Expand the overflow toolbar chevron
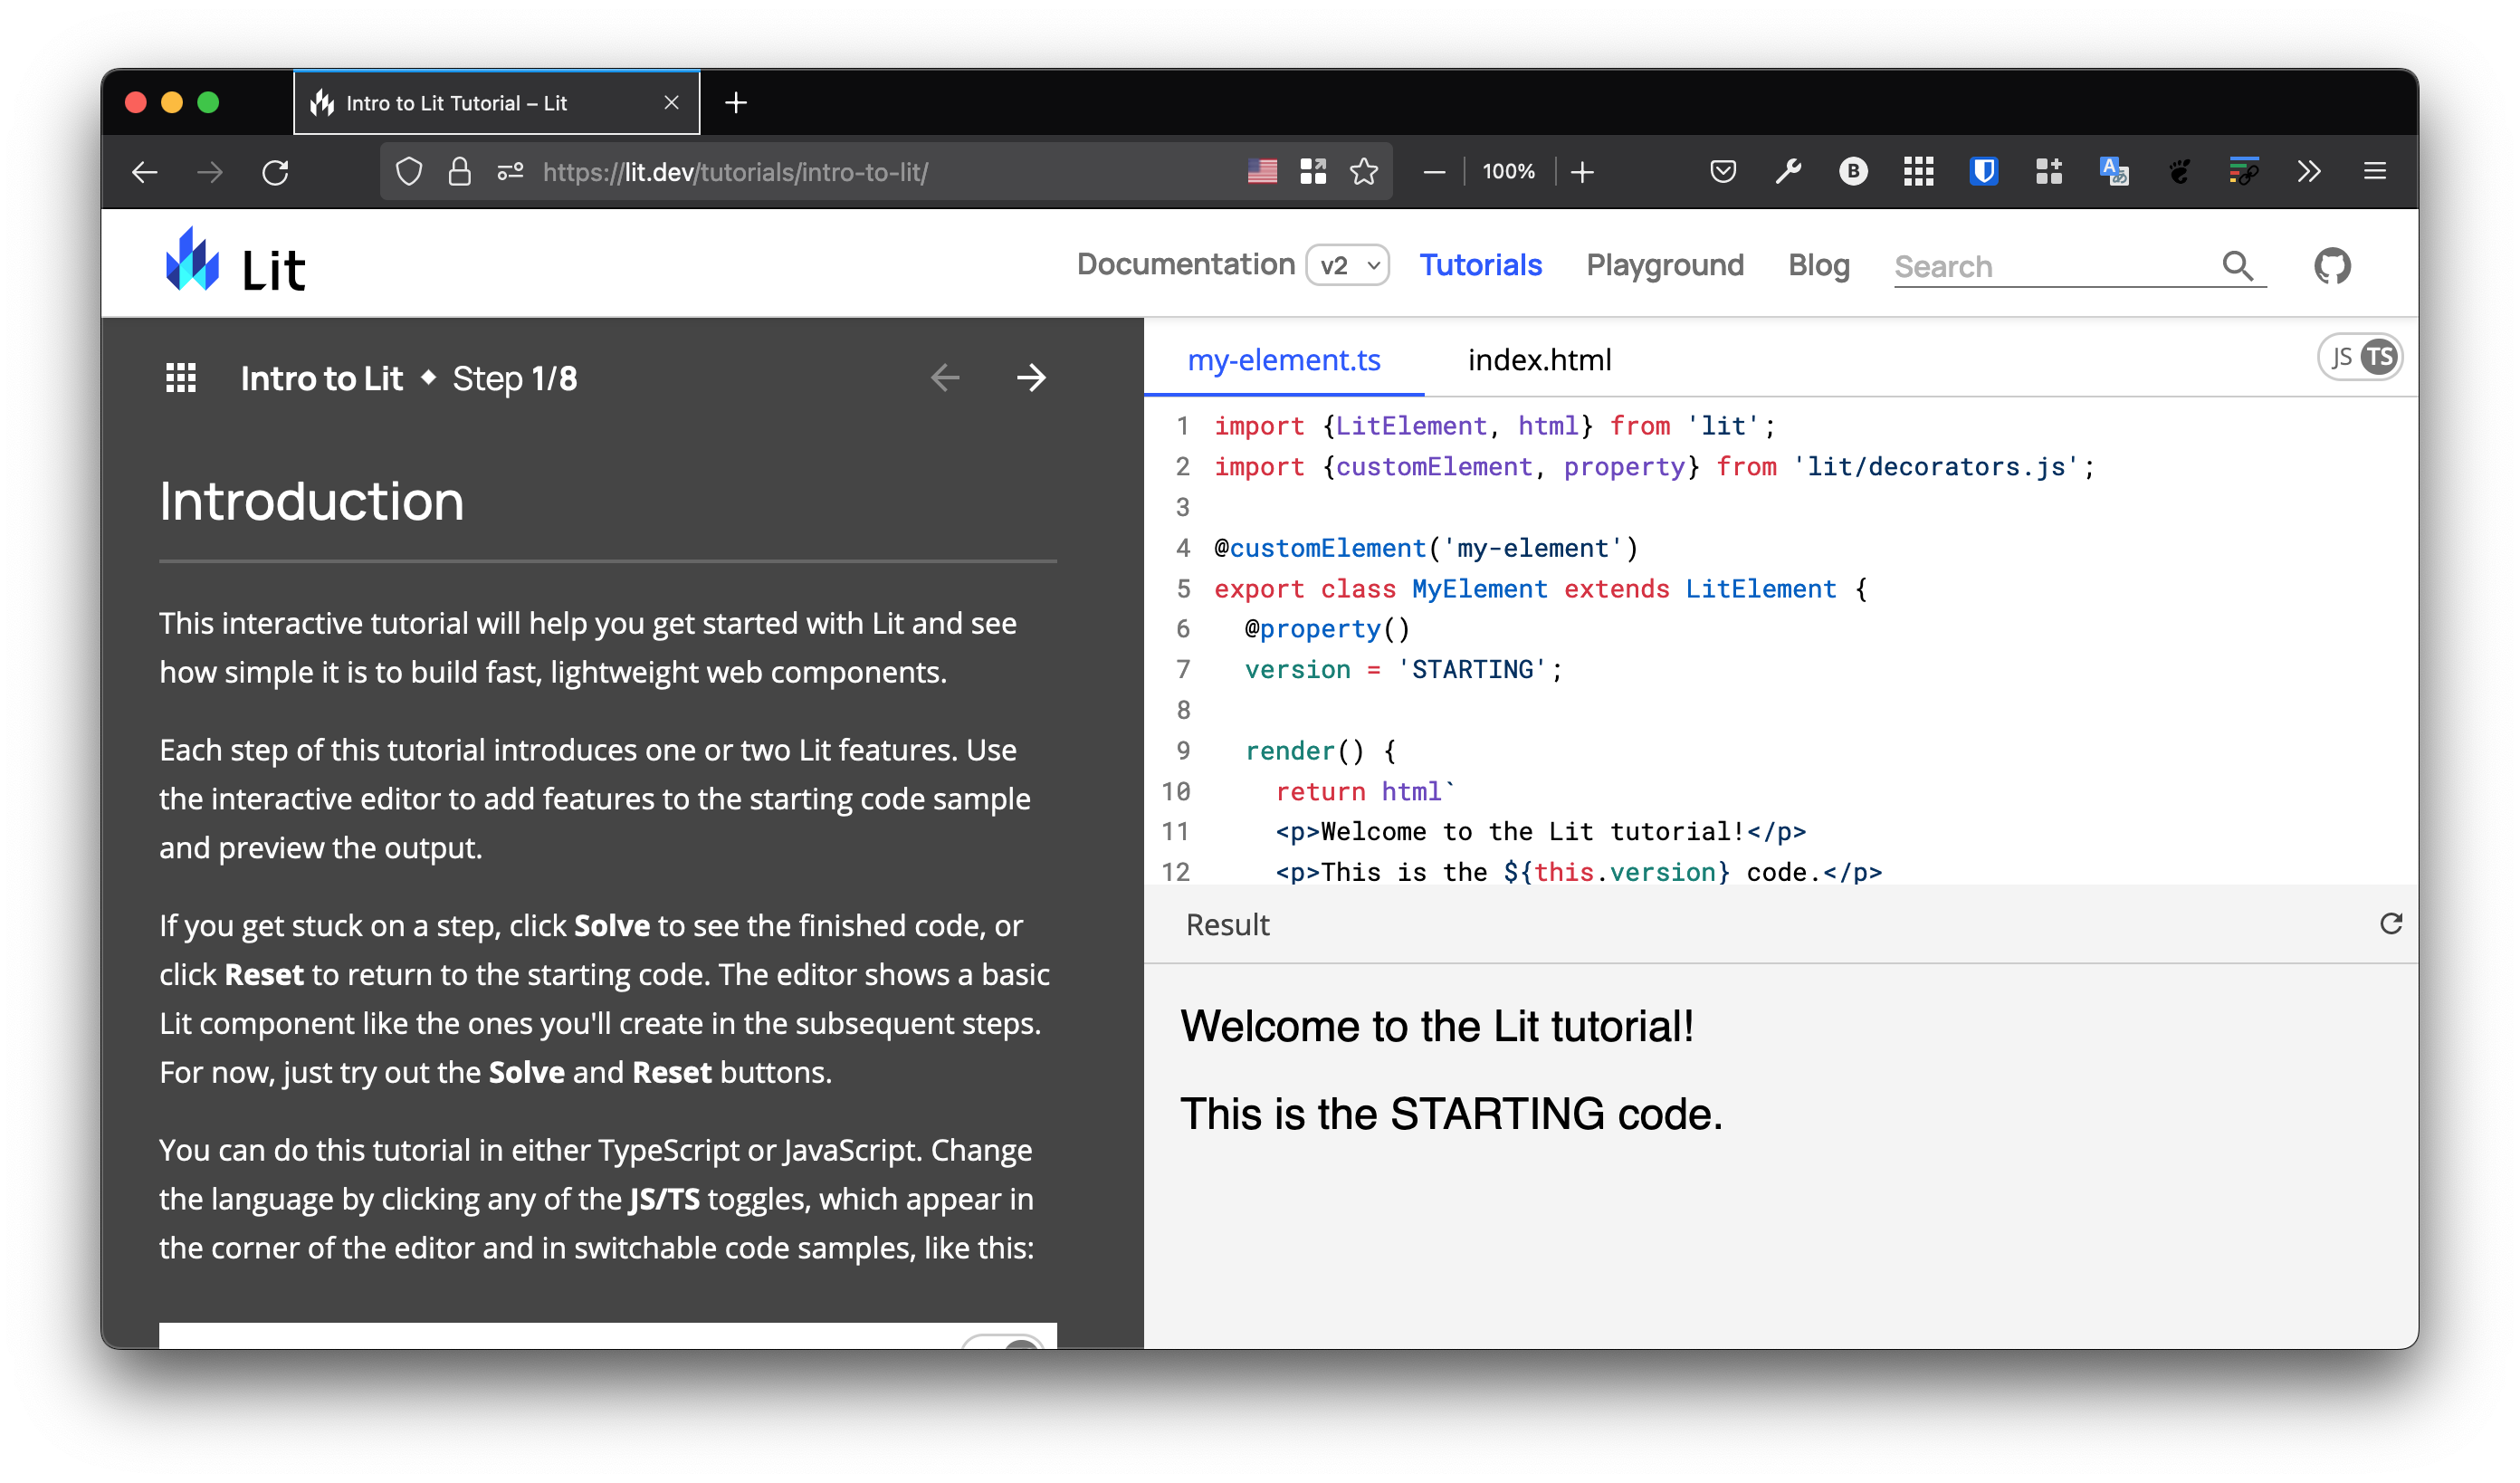The width and height of the screenshot is (2520, 1483). click(x=2310, y=171)
